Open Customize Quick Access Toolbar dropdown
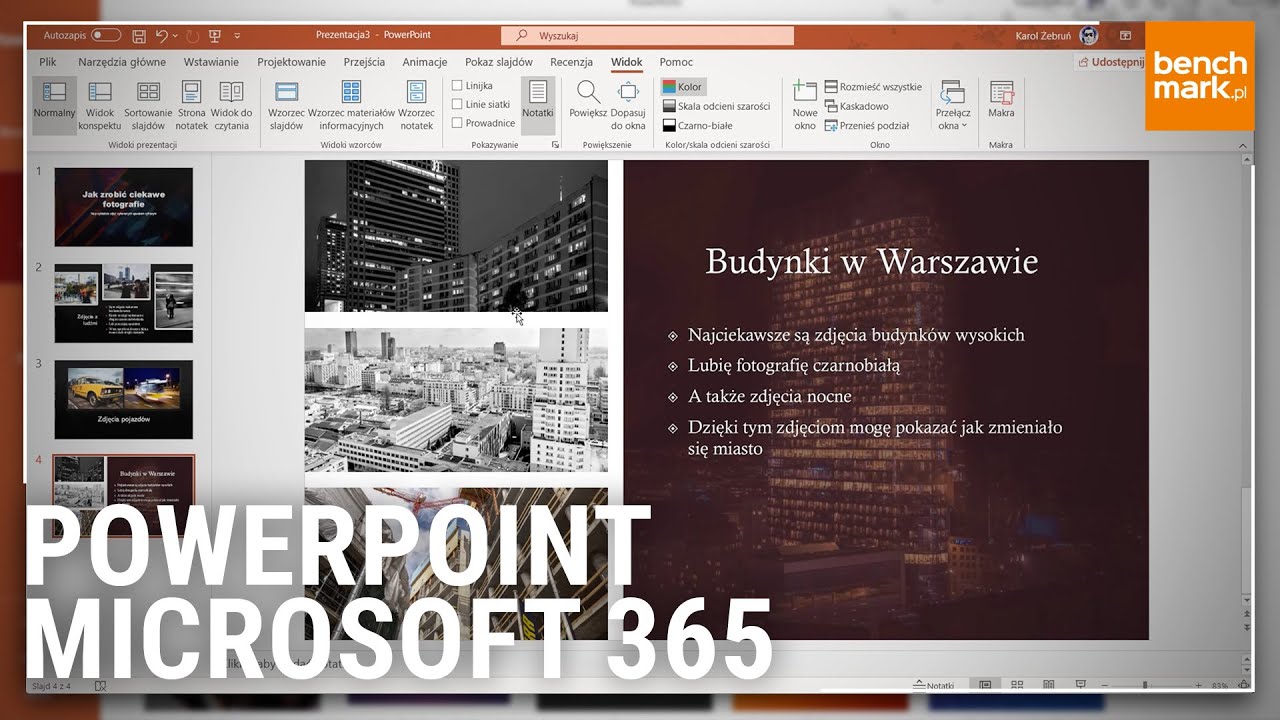The width and height of the screenshot is (1280, 720). [237, 36]
